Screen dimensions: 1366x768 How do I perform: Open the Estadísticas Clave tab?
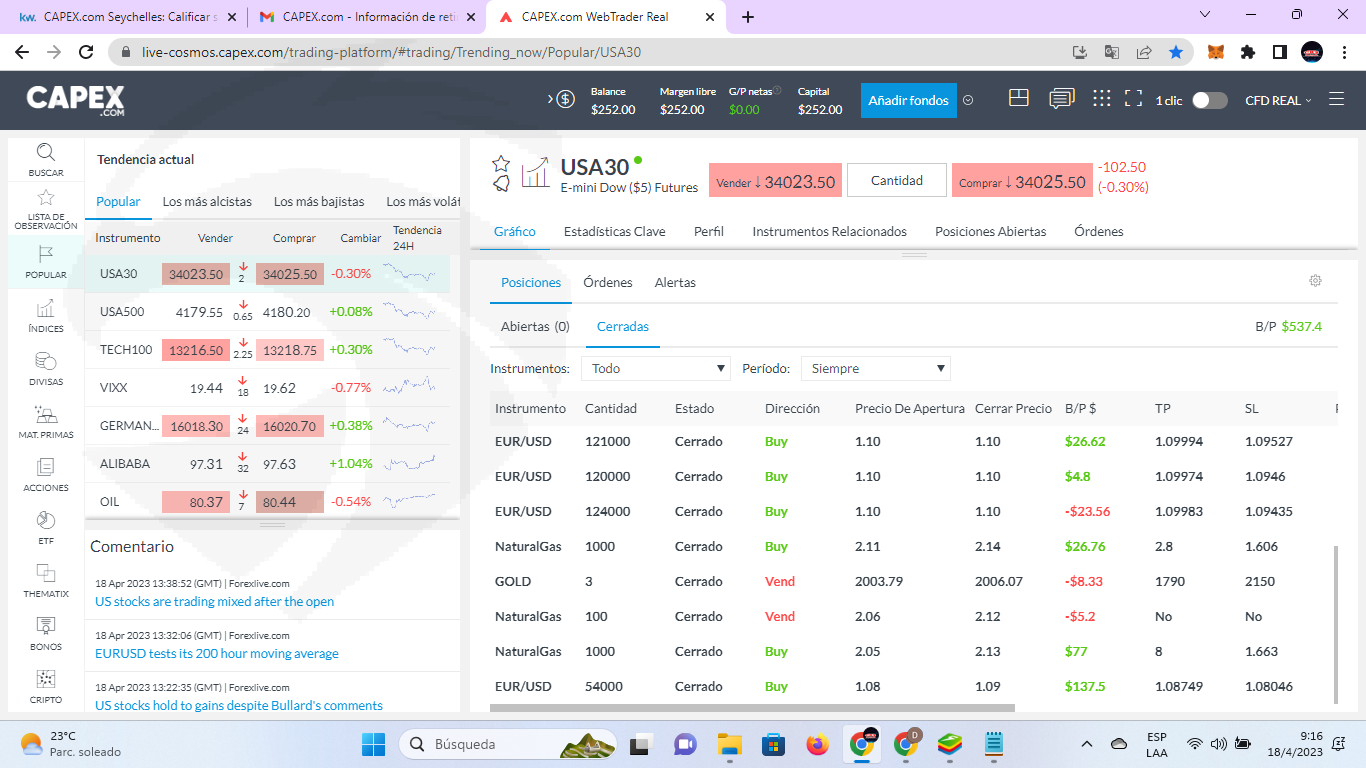click(614, 231)
